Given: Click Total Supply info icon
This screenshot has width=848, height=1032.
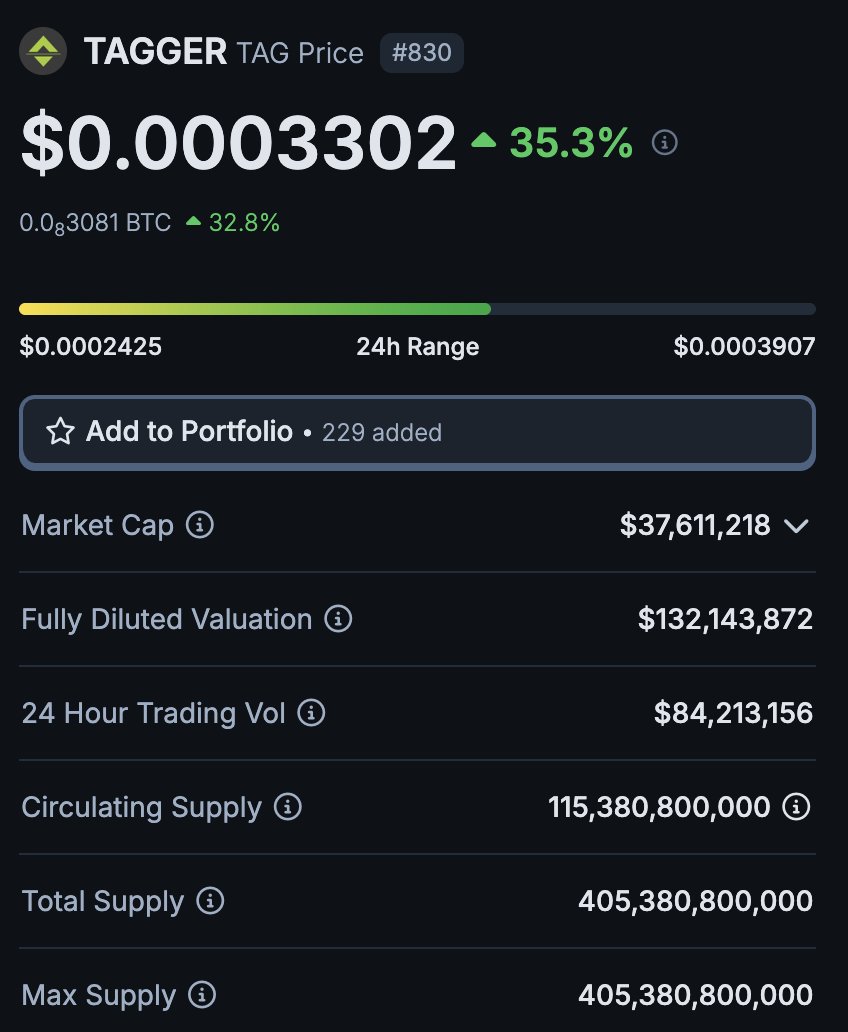Looking at the screenshot, I should [210, 900].
